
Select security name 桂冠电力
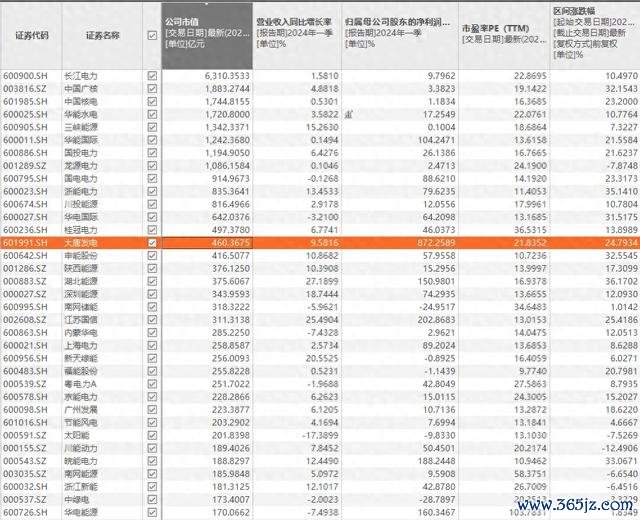(x=81, y=230)
